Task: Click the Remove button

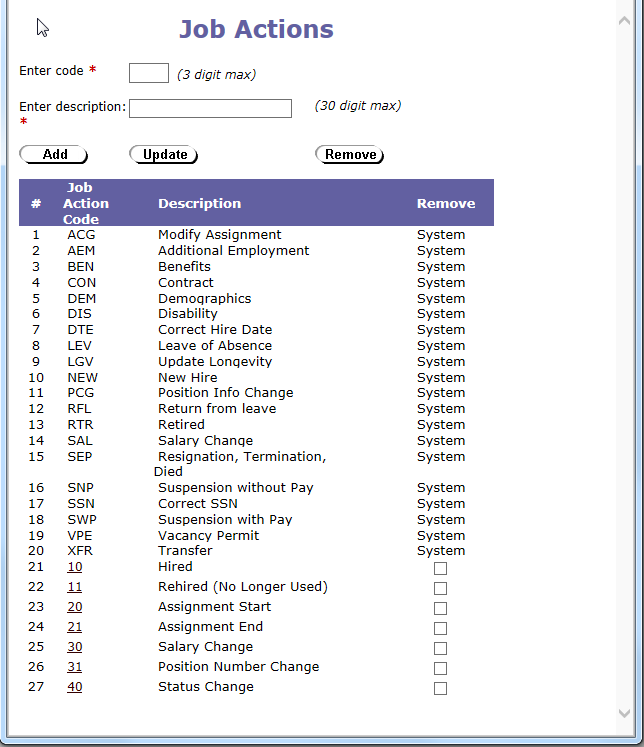Action: click(350, 155)
